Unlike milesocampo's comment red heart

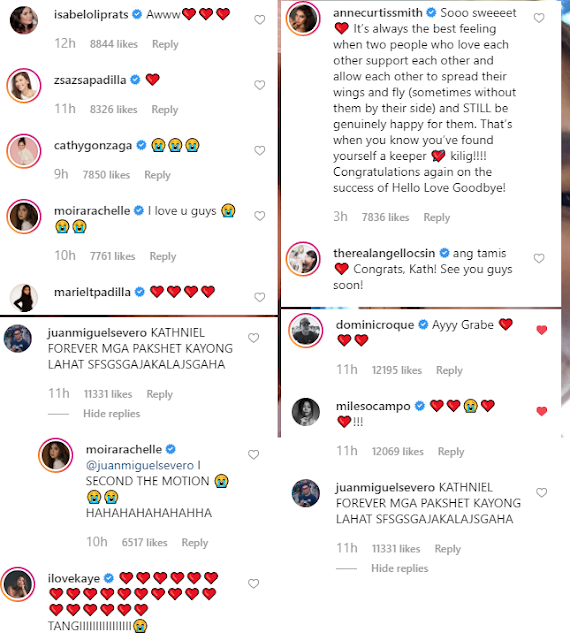point(541,411)
